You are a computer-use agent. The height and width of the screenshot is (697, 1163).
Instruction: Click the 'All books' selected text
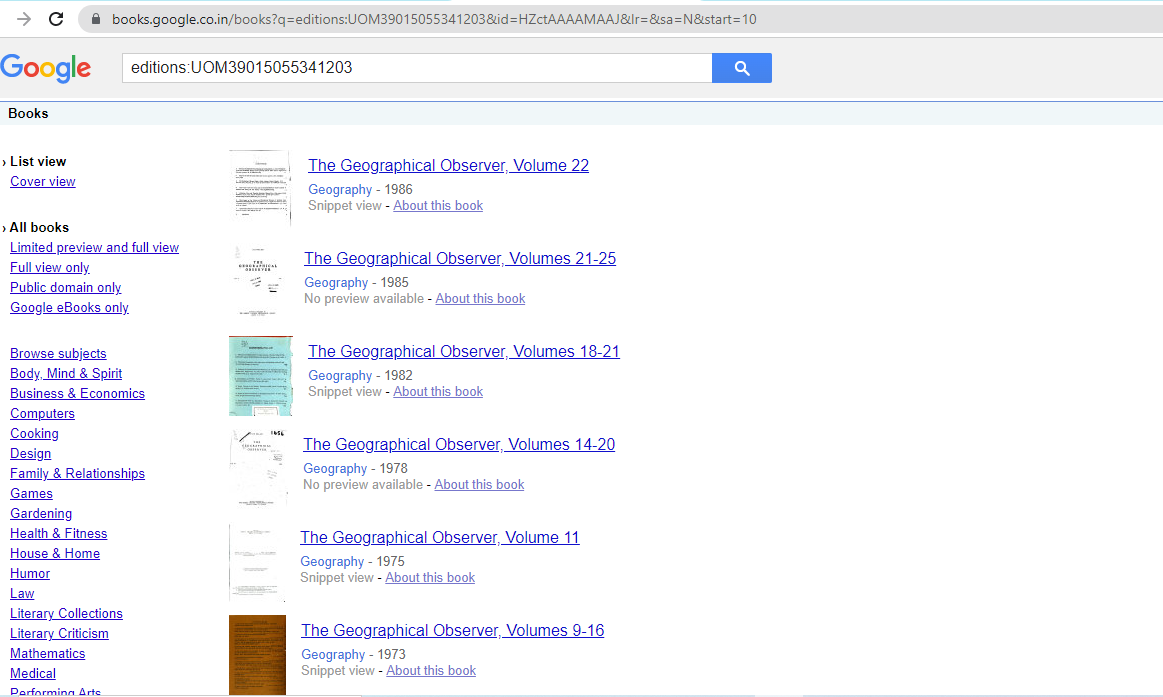click(39, 228)
